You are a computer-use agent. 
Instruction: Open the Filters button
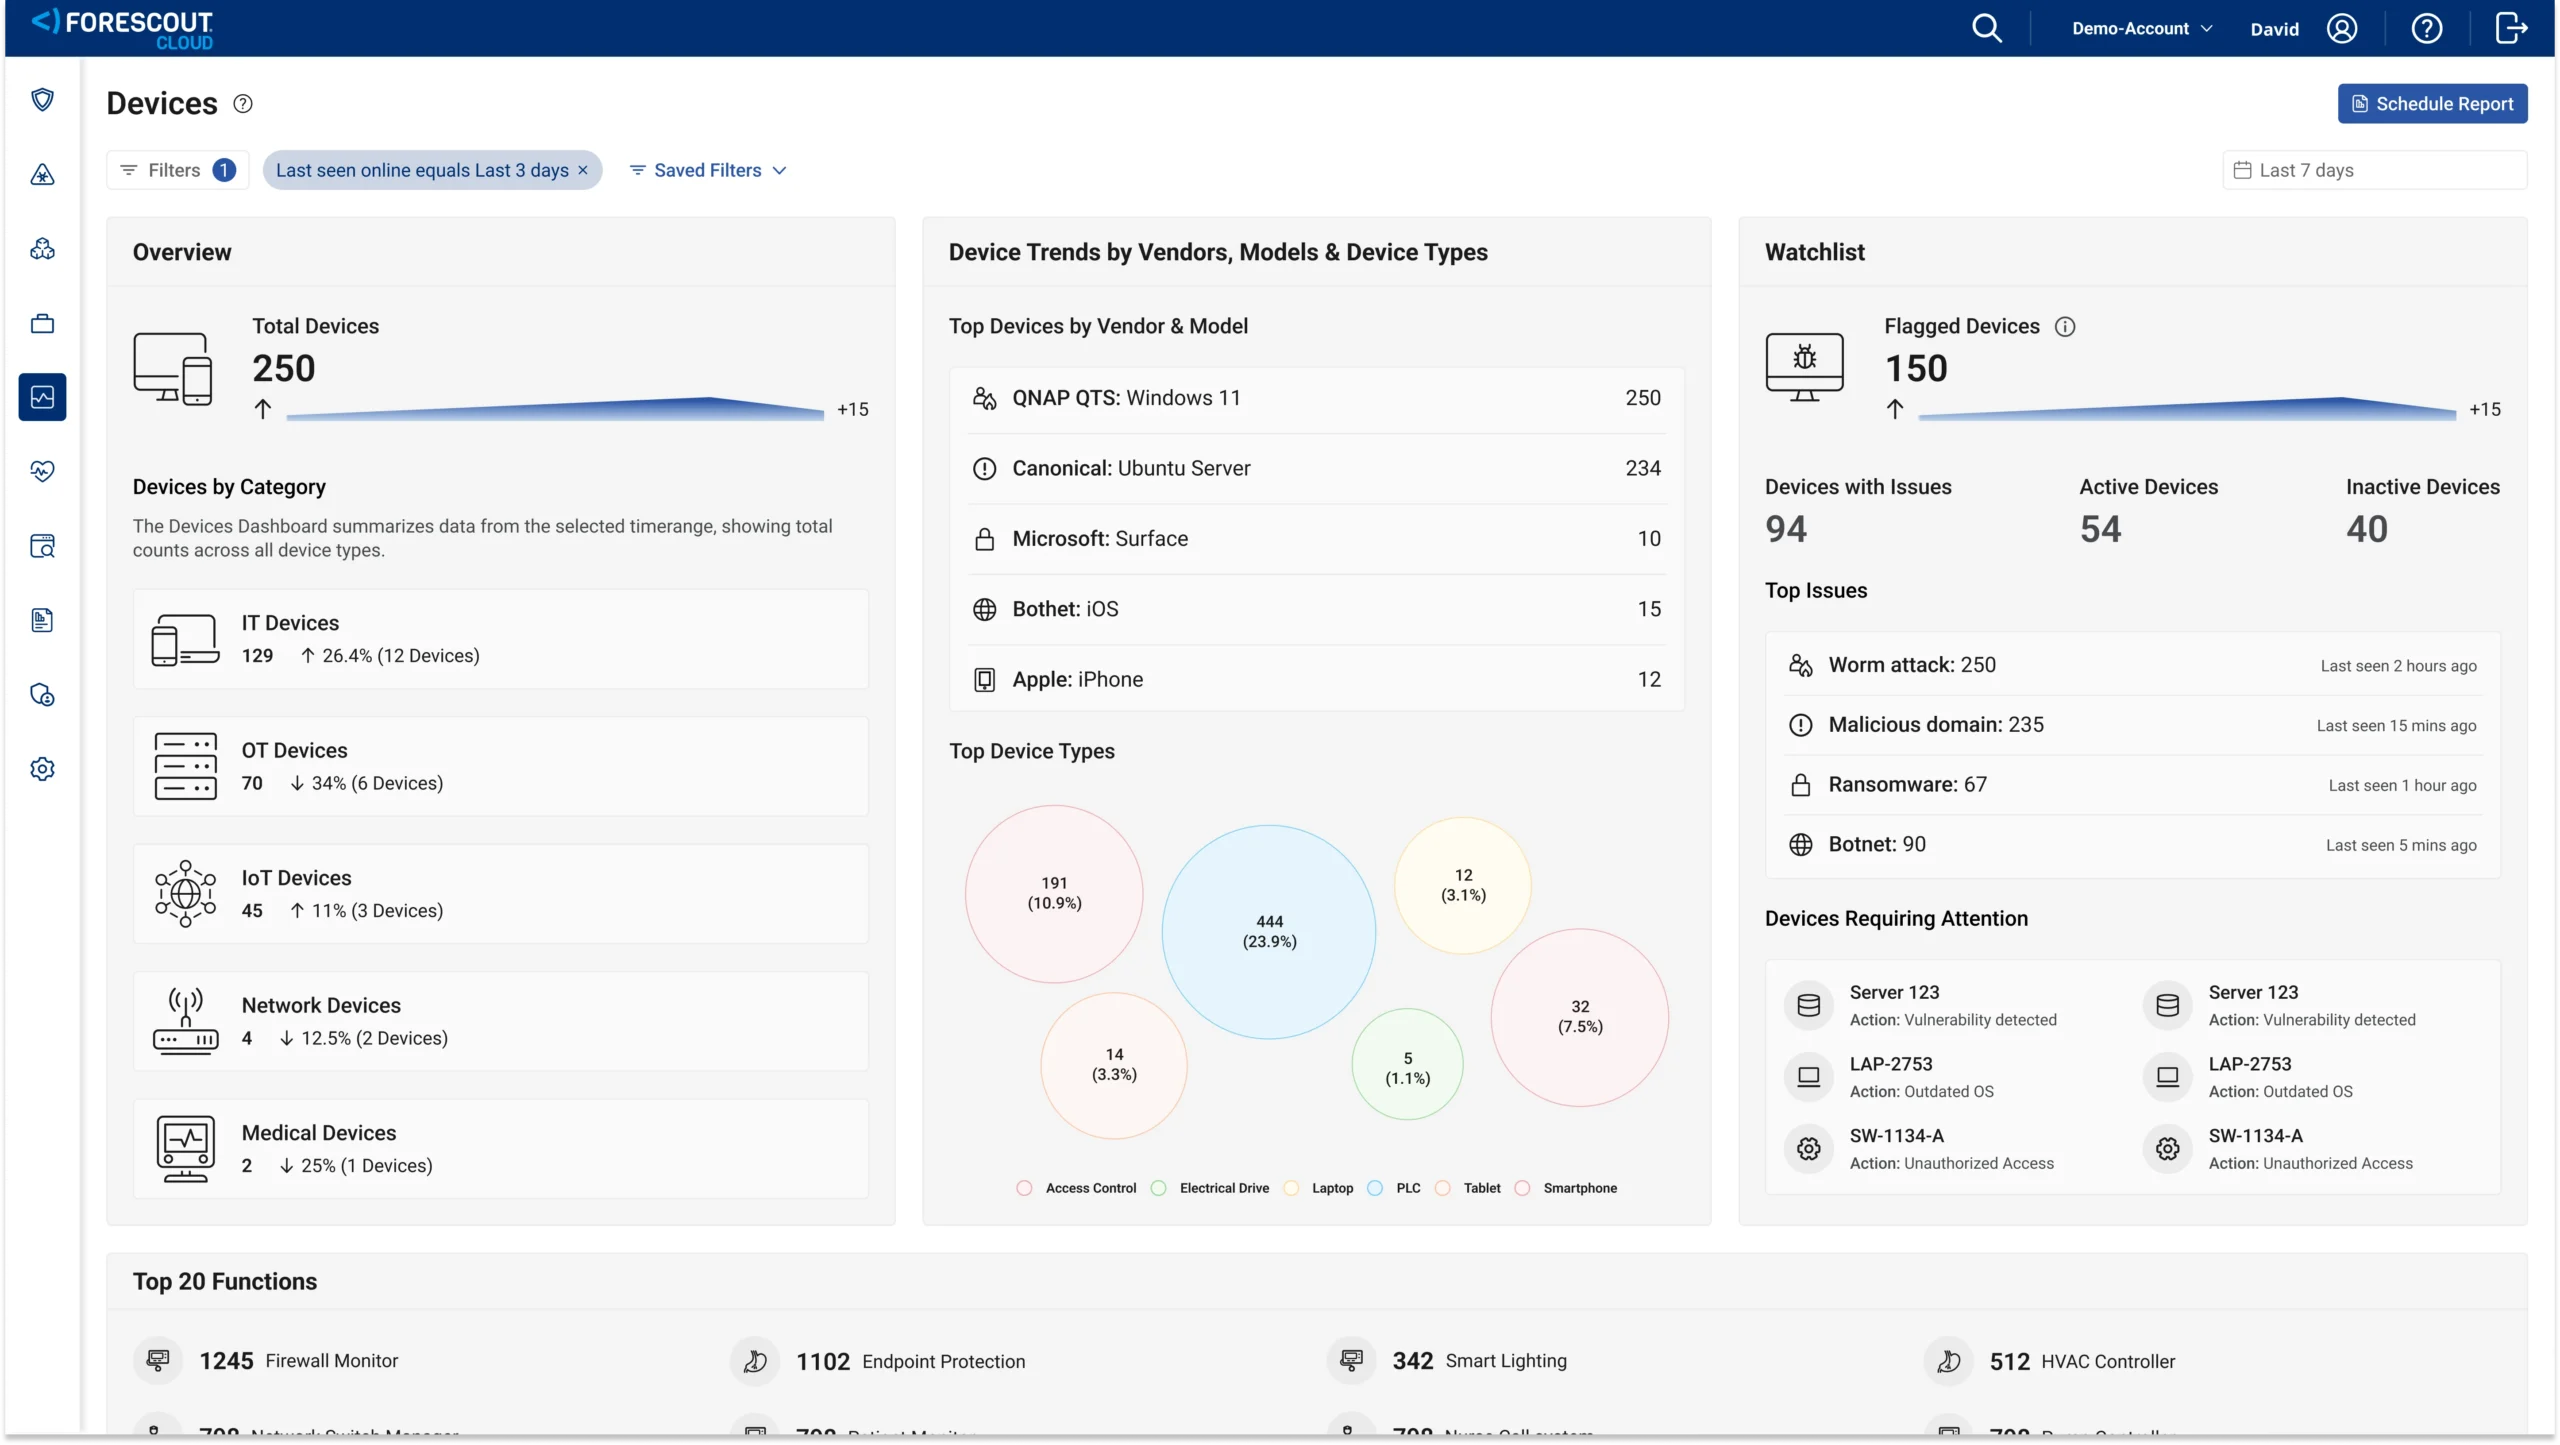(x=177, y=170)
